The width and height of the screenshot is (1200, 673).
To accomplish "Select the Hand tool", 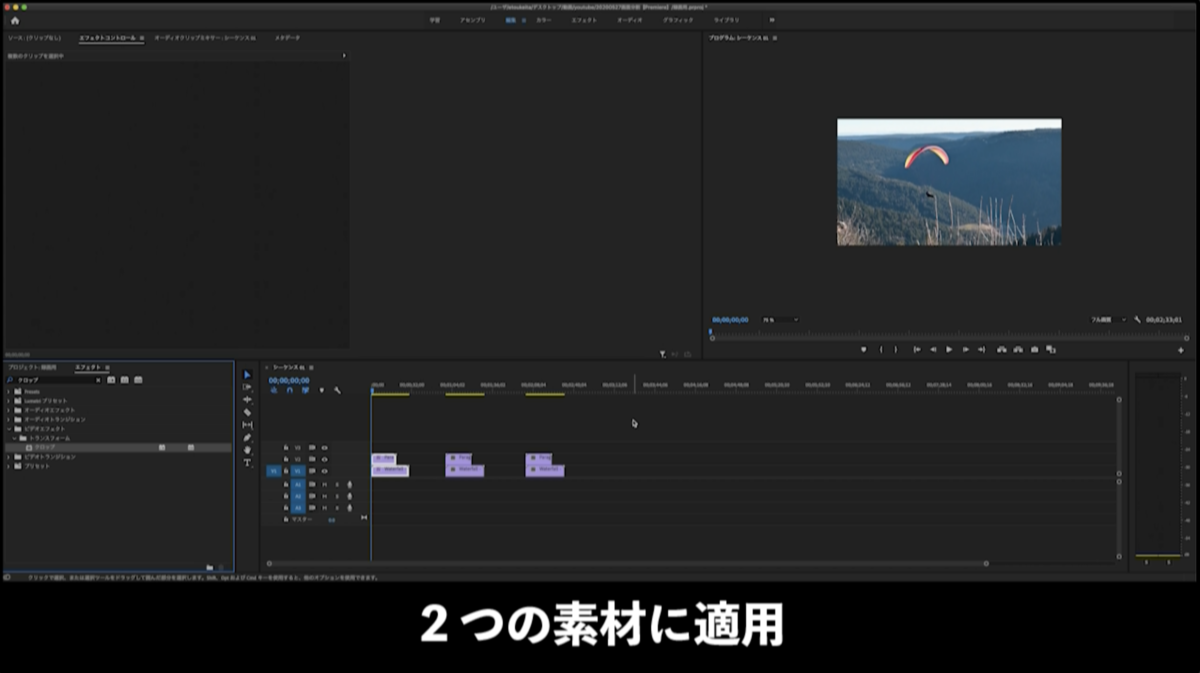I will (247, 450).
